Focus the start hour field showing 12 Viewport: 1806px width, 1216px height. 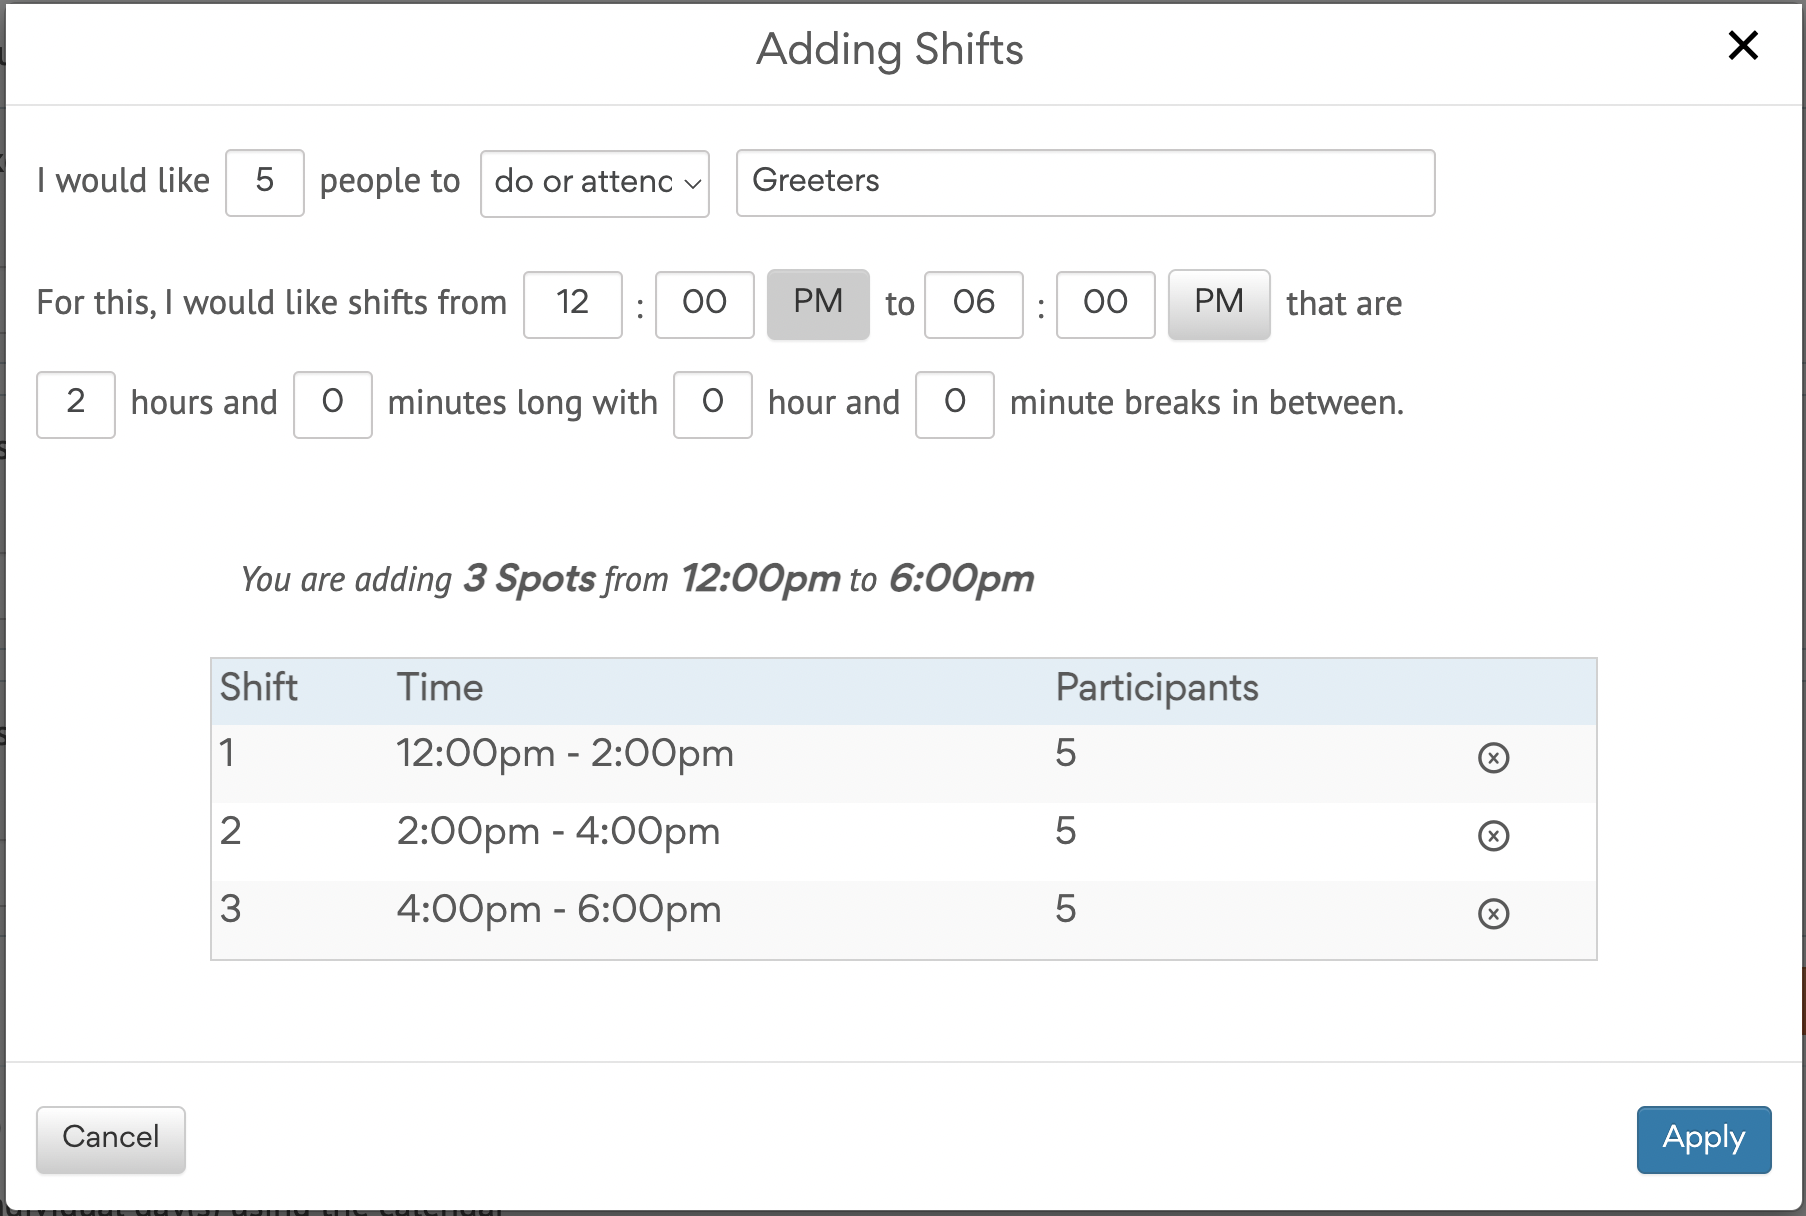pyautogui.click(x=573, y=304)
